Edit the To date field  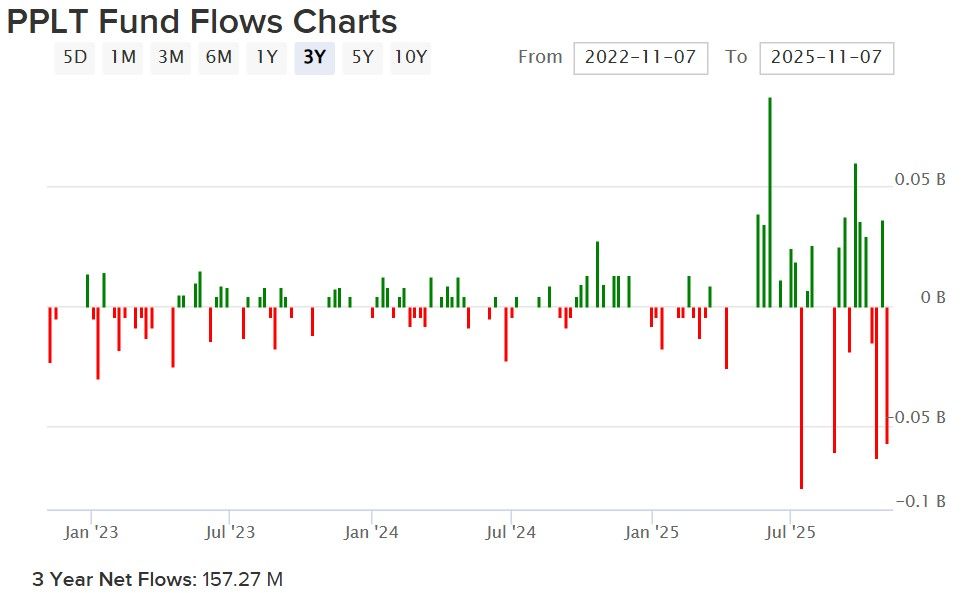[826, 57]
